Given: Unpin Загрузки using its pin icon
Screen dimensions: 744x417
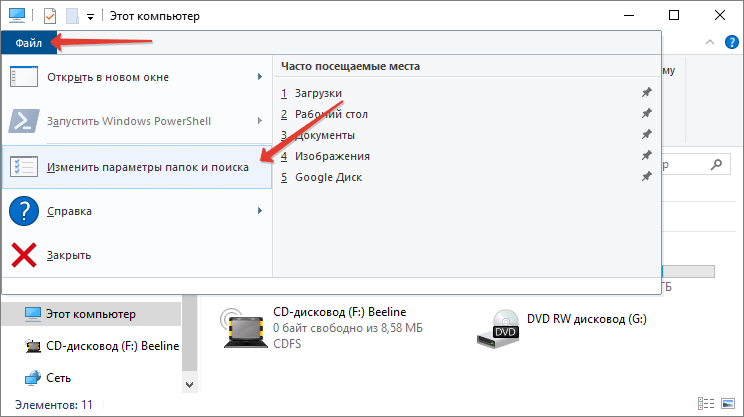Looking at the screenshot, I should (646, 93).
